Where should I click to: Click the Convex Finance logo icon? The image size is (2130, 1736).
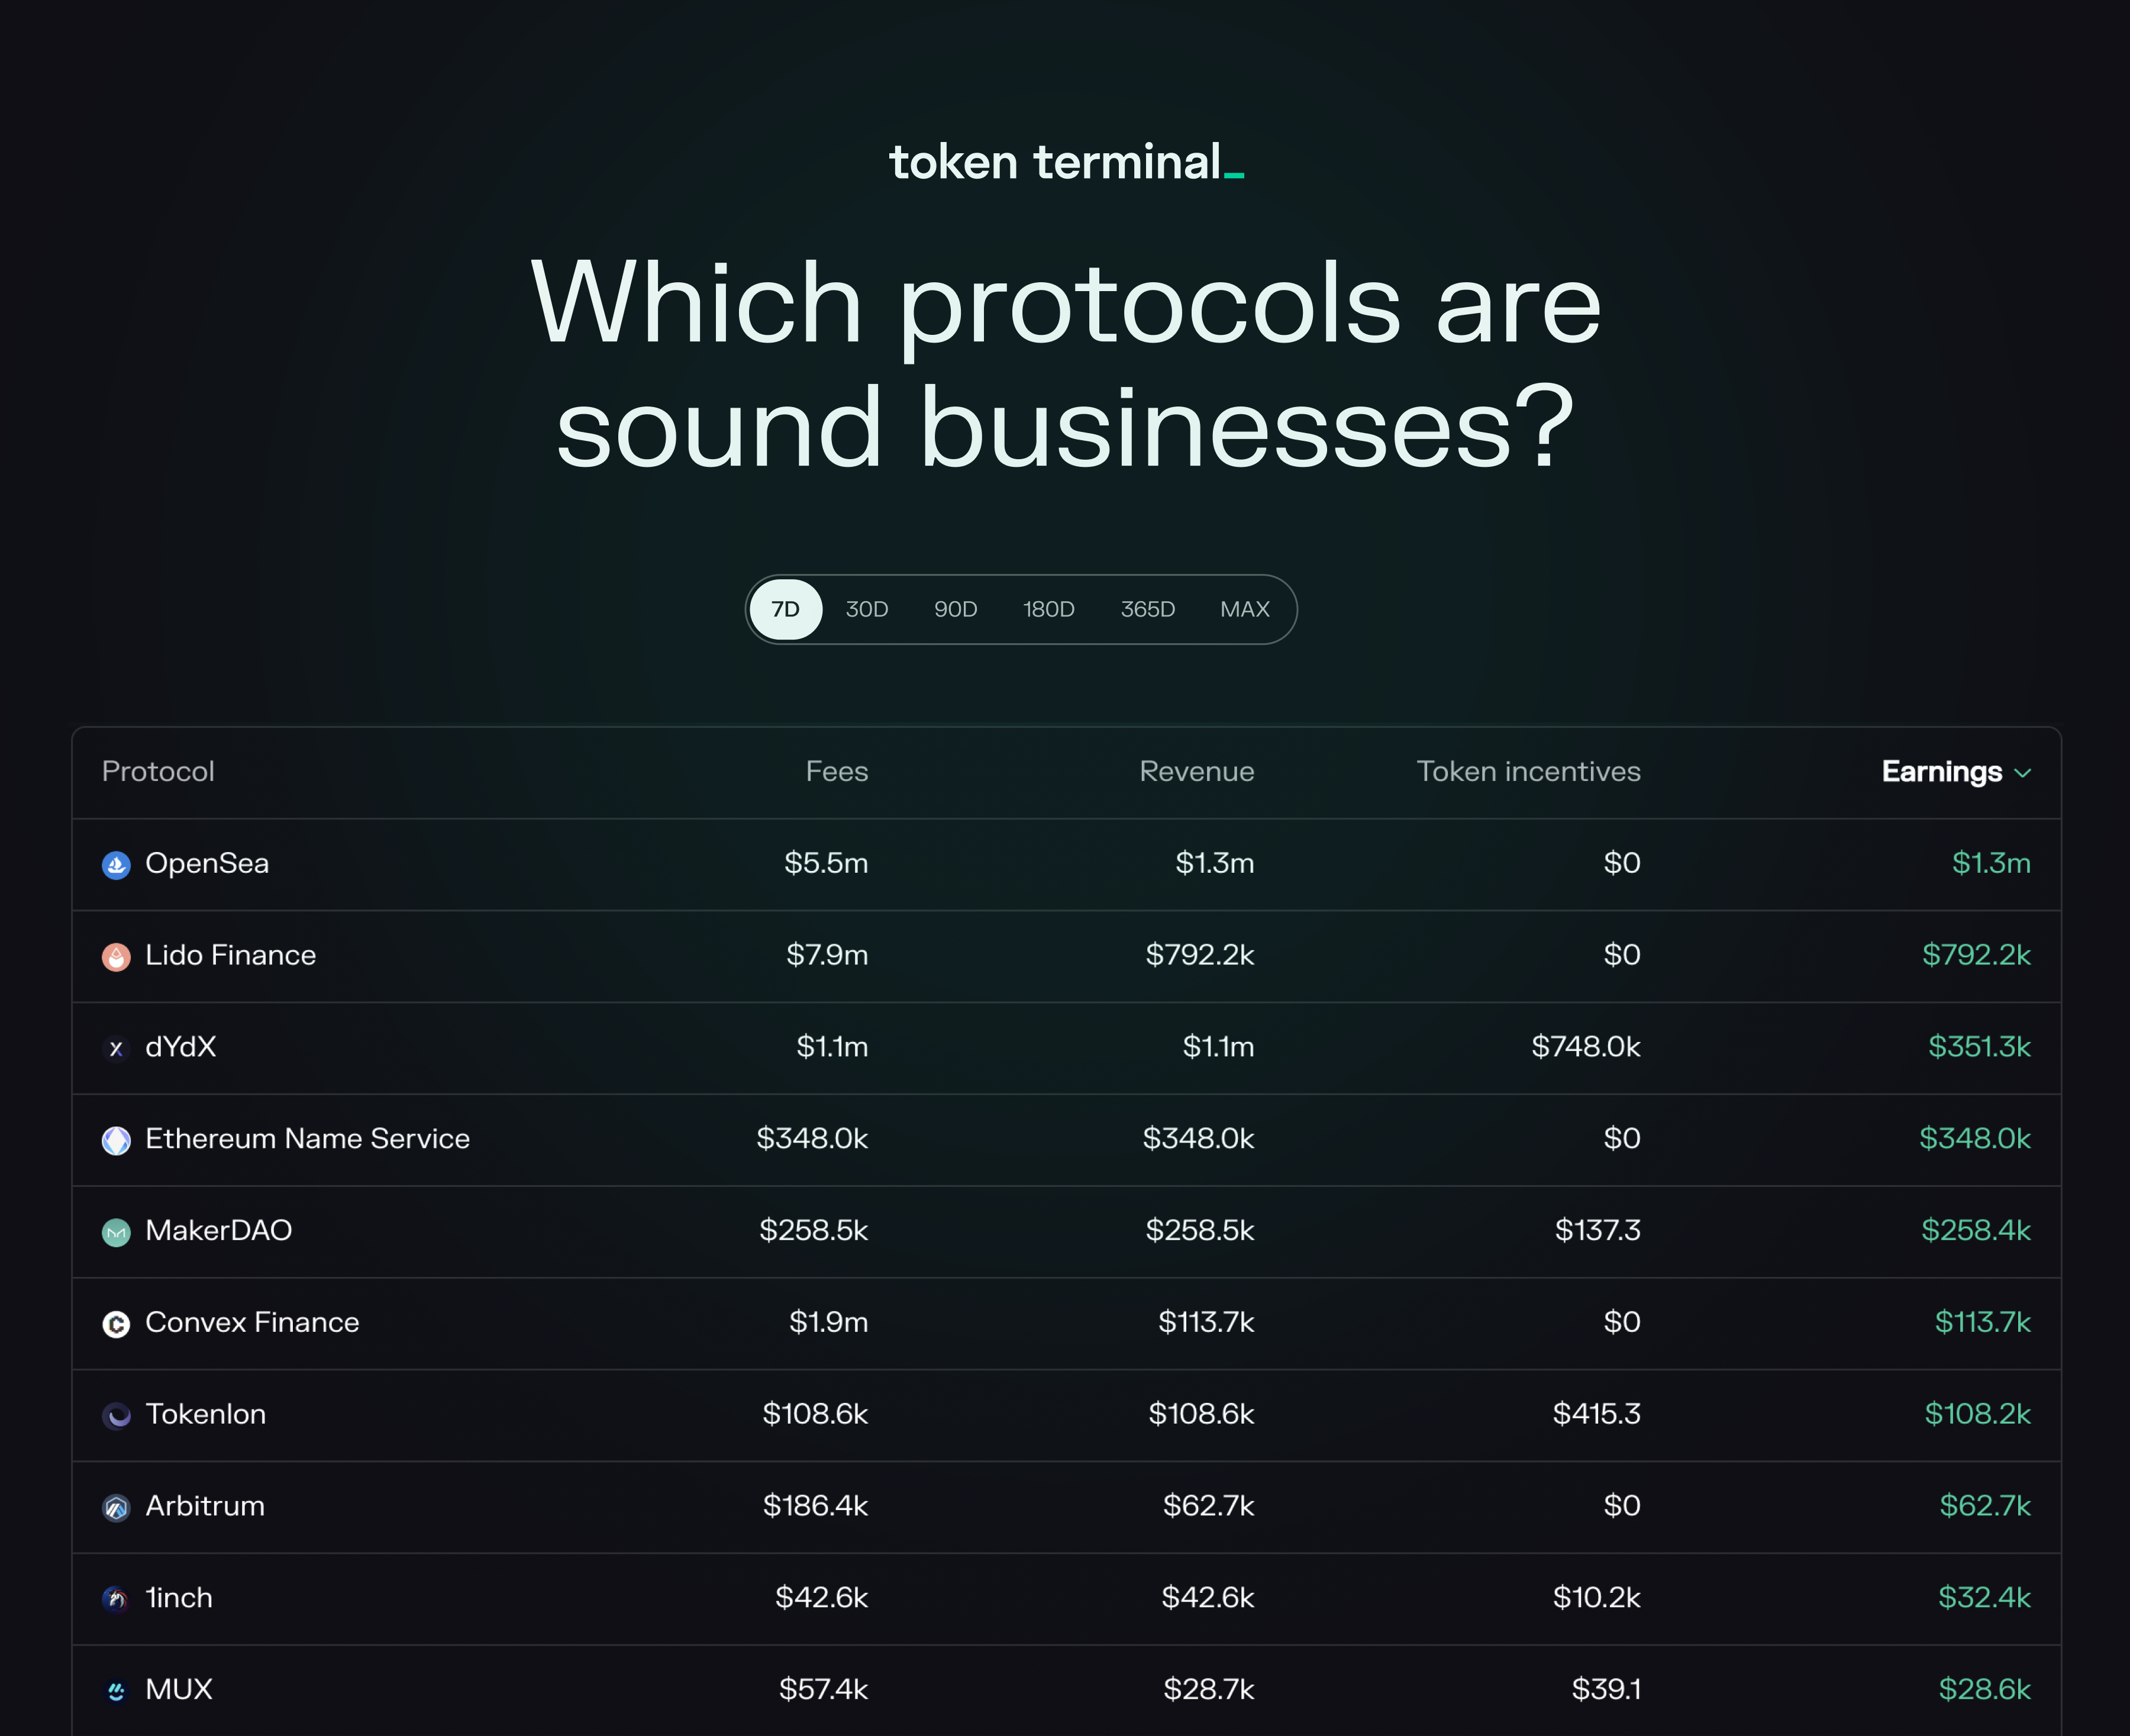click(x=116, y=1324)
